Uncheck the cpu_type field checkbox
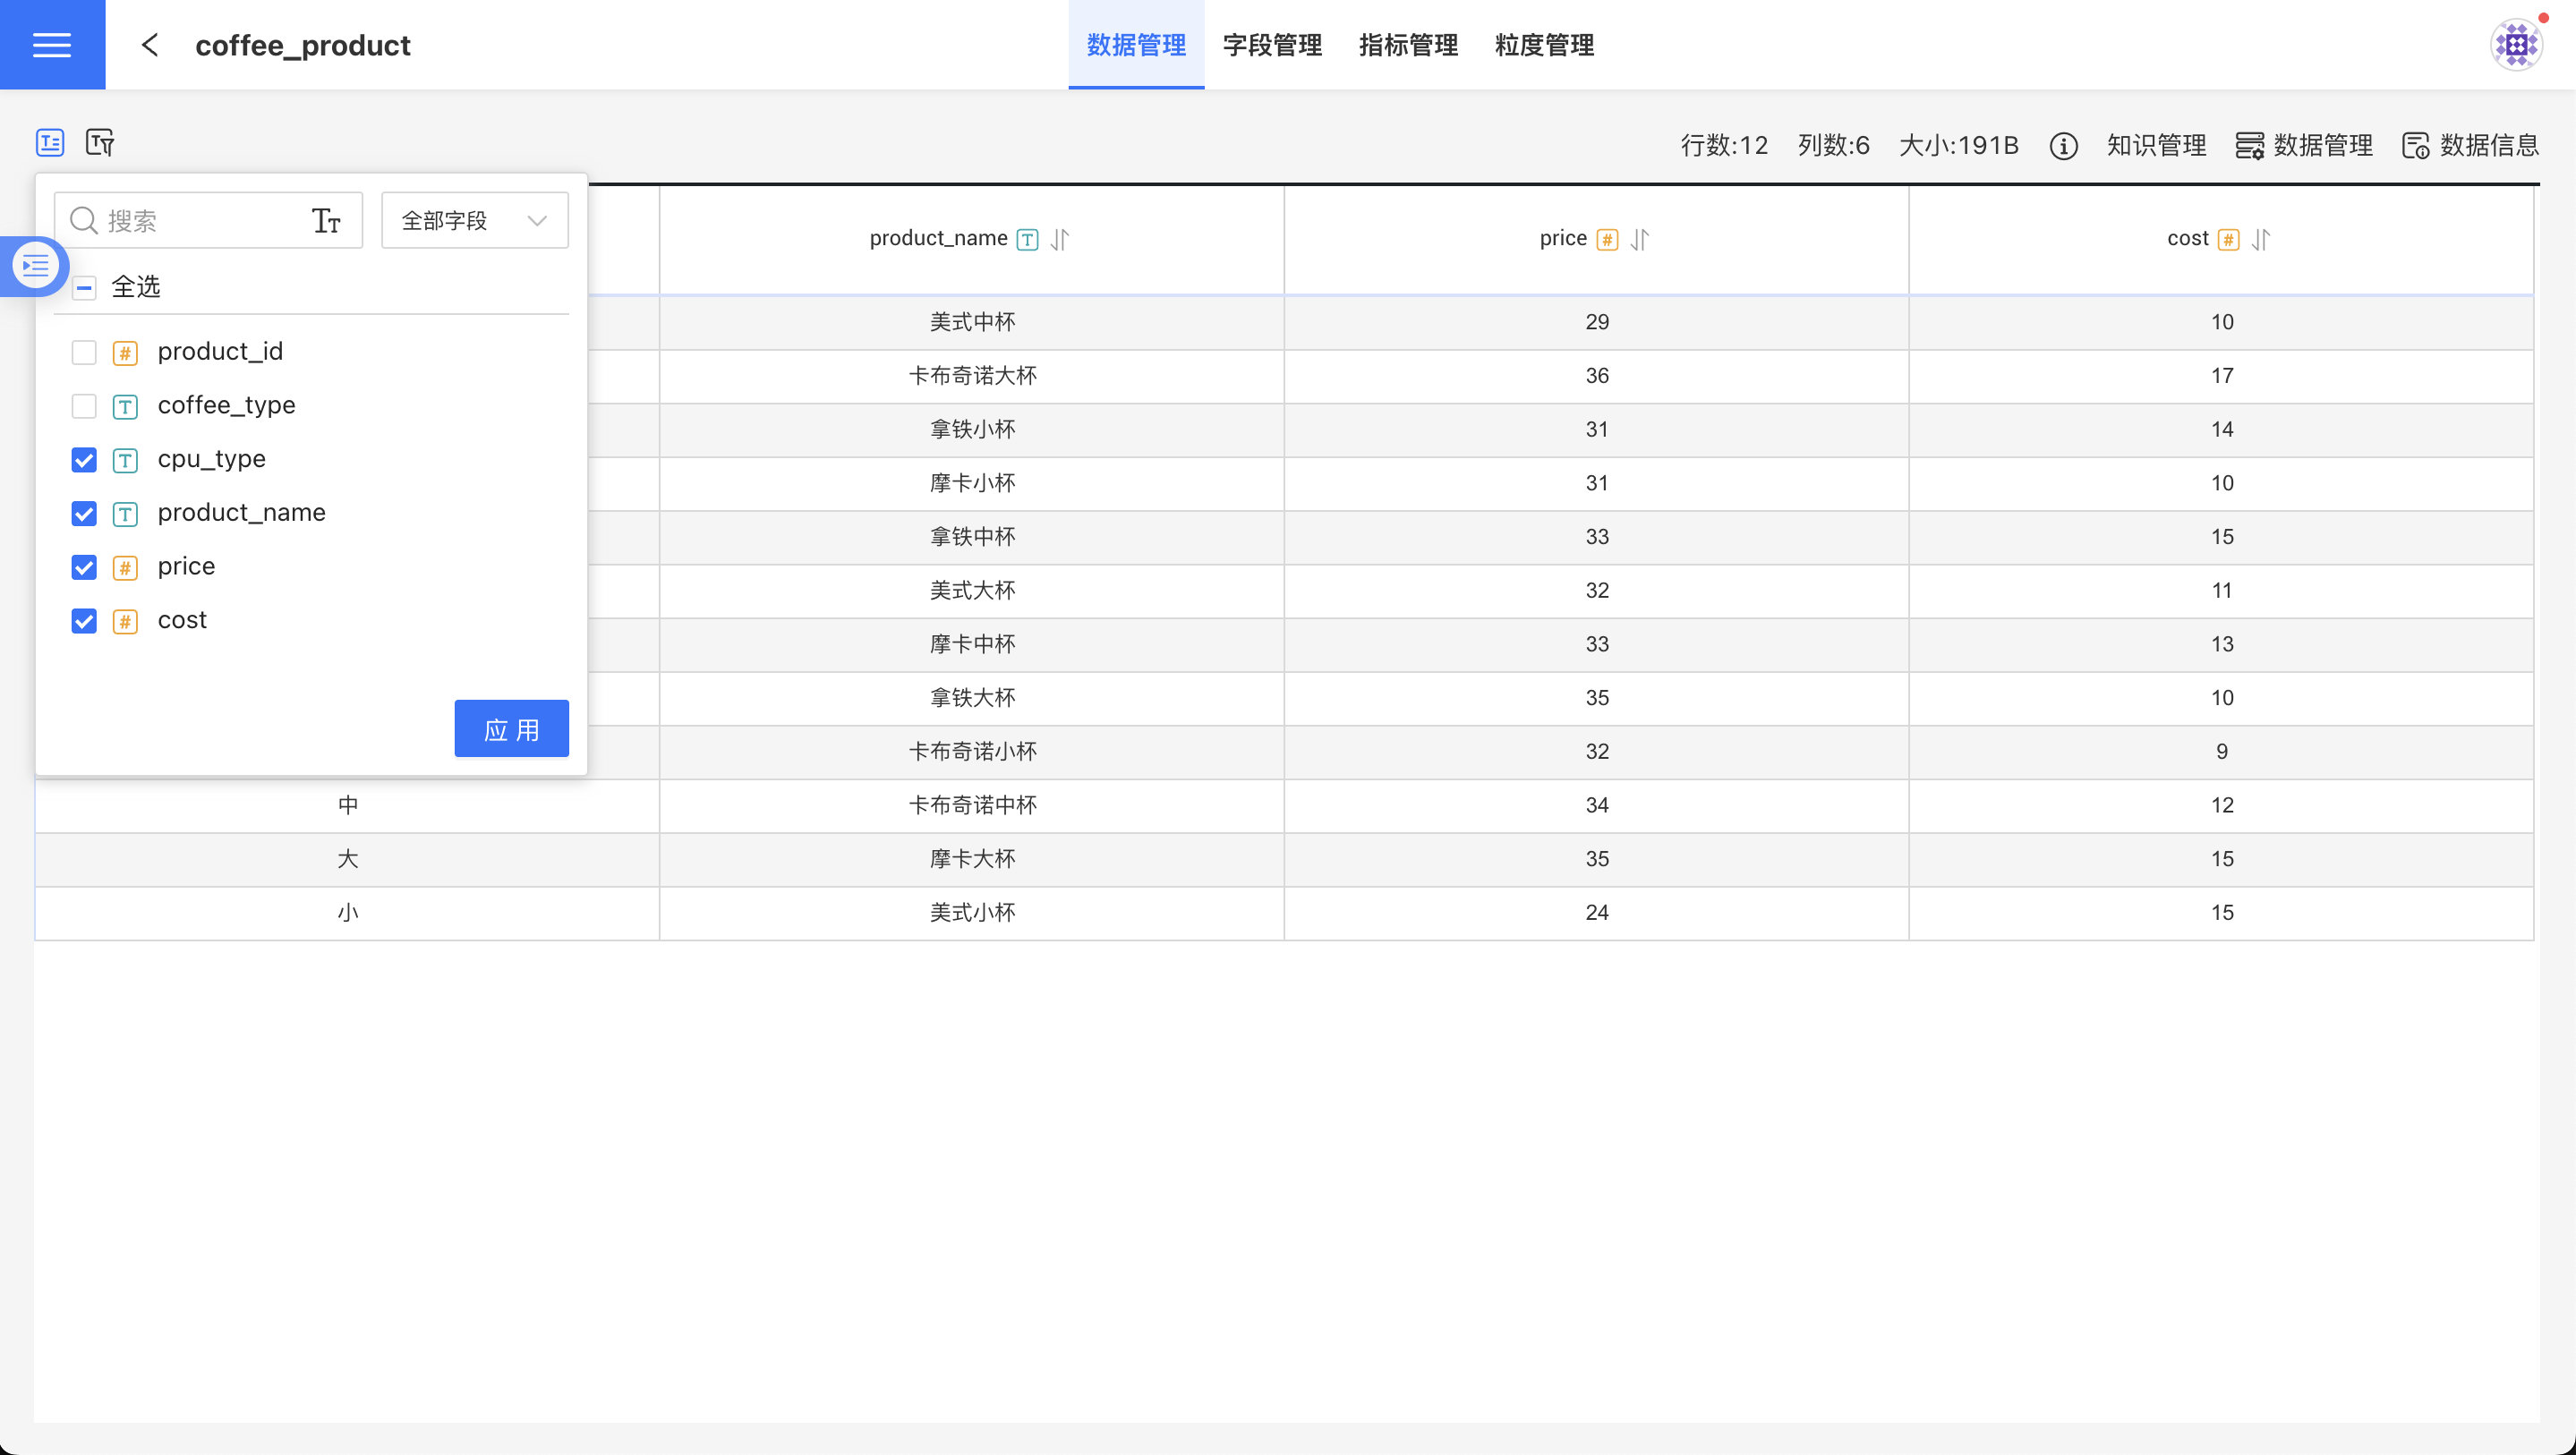Image resolution: width=2576 pixels, height=1455 pixels. (84, 460)
